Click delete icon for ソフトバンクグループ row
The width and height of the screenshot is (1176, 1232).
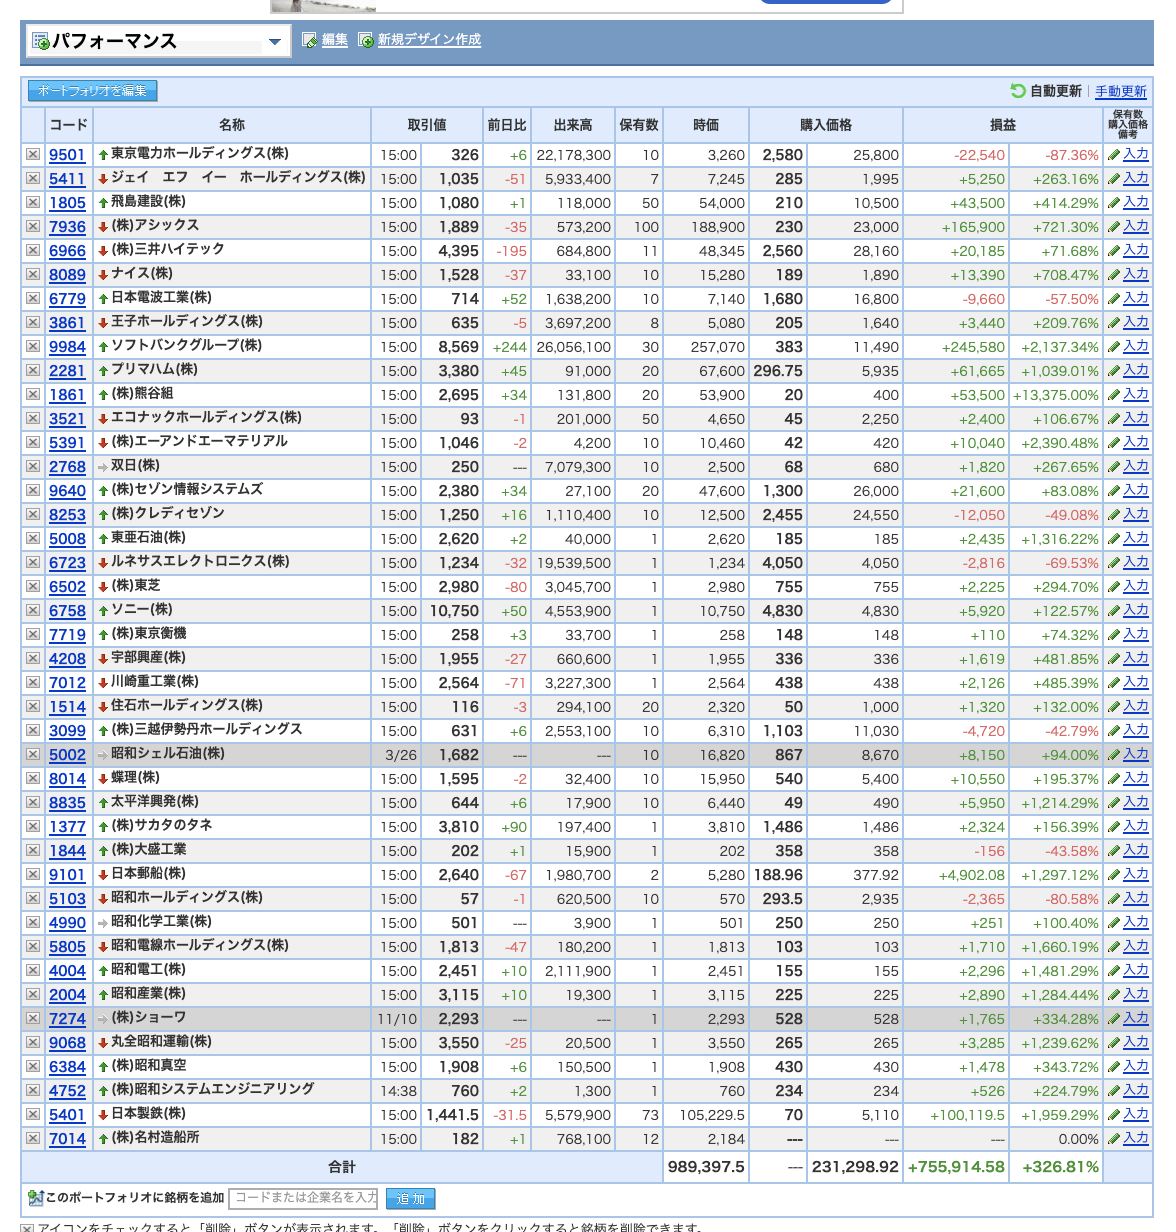click(33, 347)
